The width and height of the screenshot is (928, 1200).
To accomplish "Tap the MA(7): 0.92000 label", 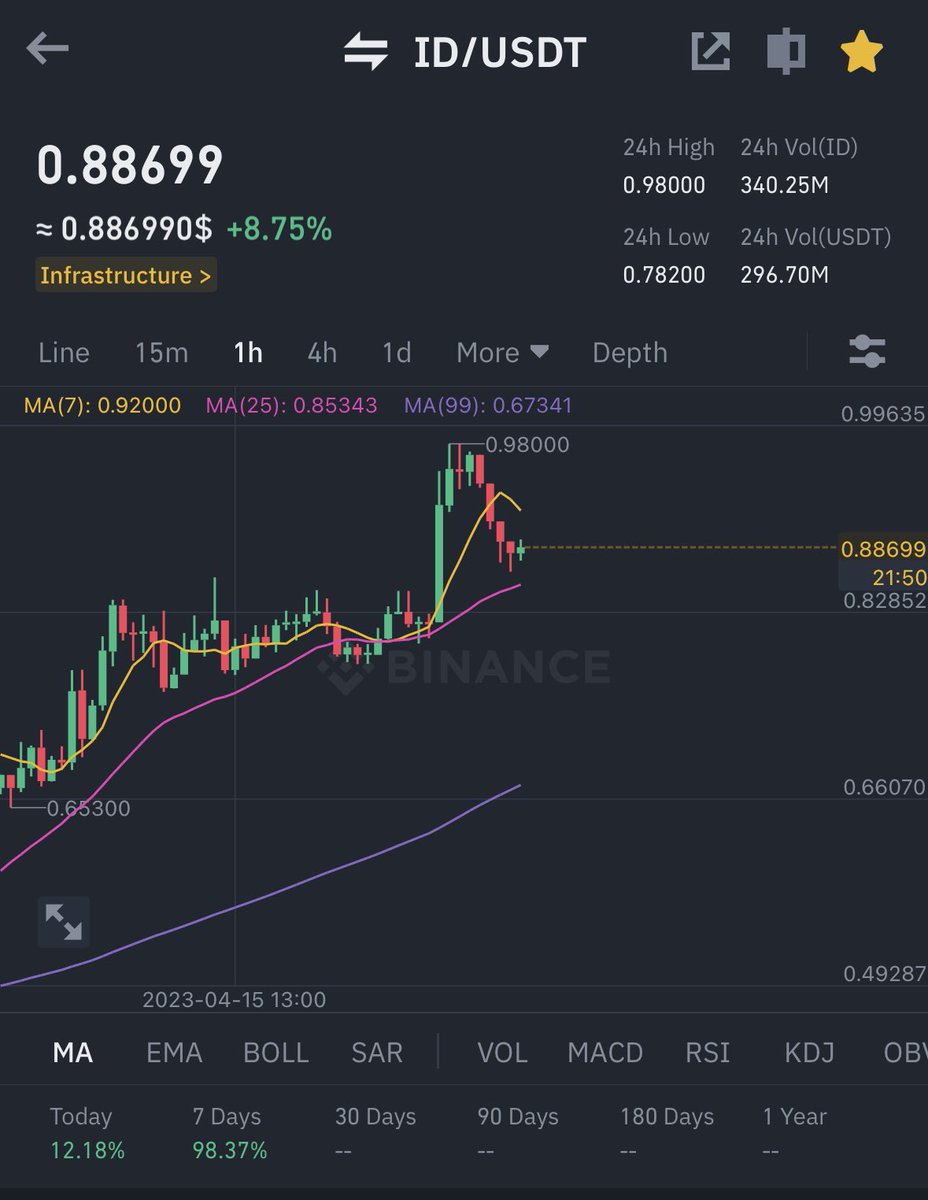I will (103, 405).
